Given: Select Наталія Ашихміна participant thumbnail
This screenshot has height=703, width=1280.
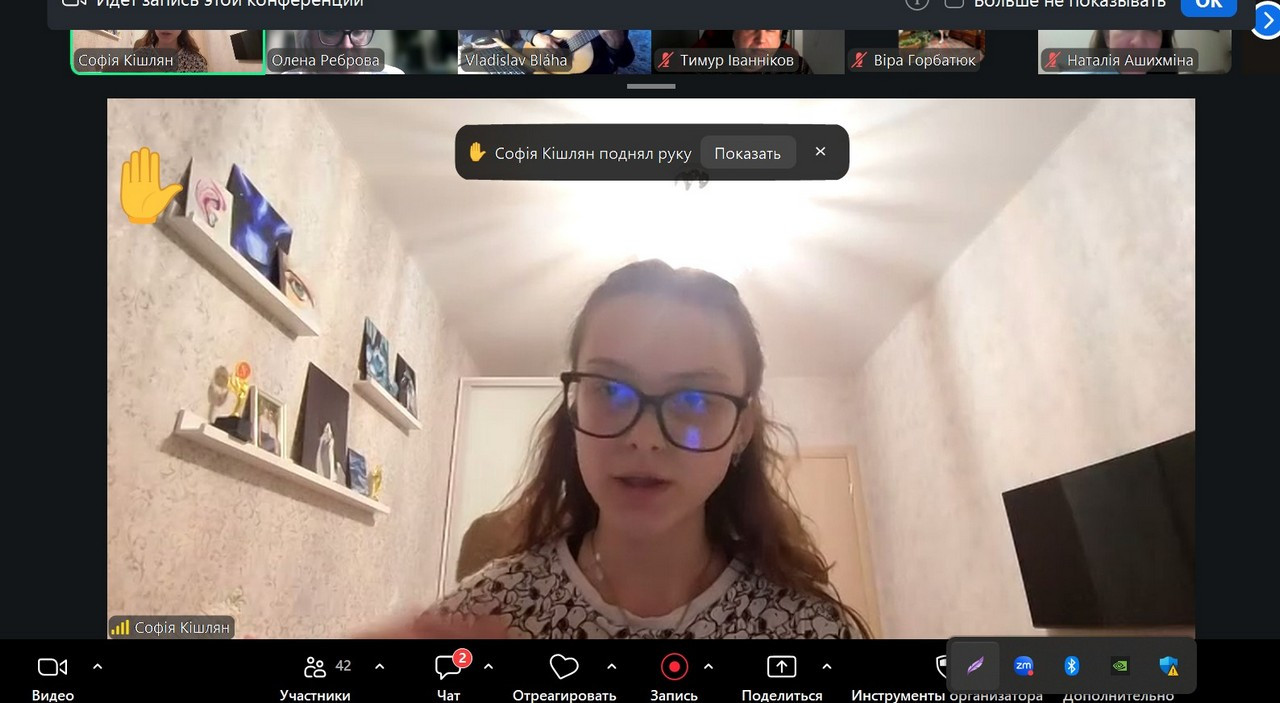Looking at the screenshot, I should point(1133,50).
